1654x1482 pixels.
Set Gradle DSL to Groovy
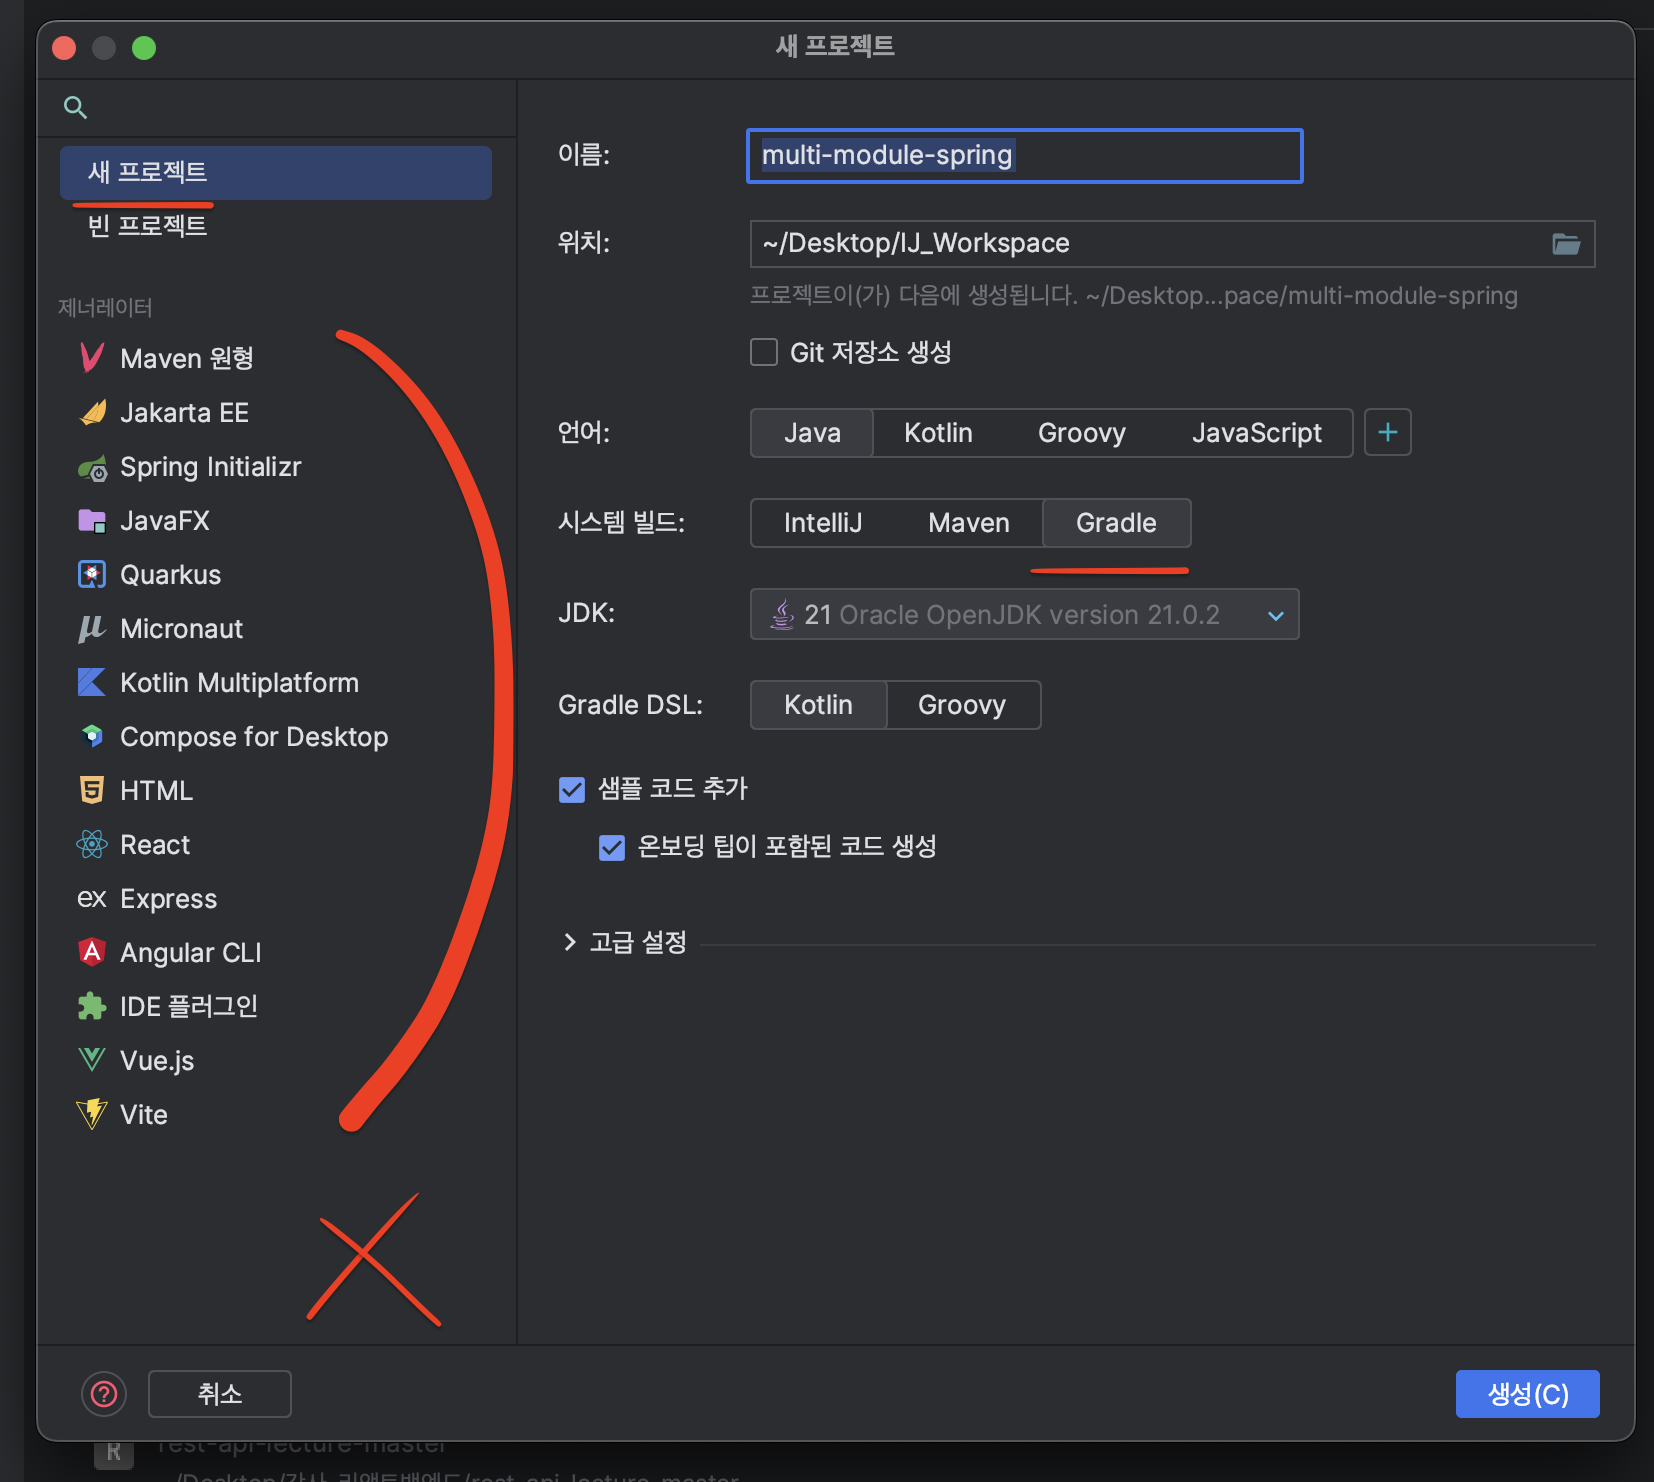(x=962, y=705)
